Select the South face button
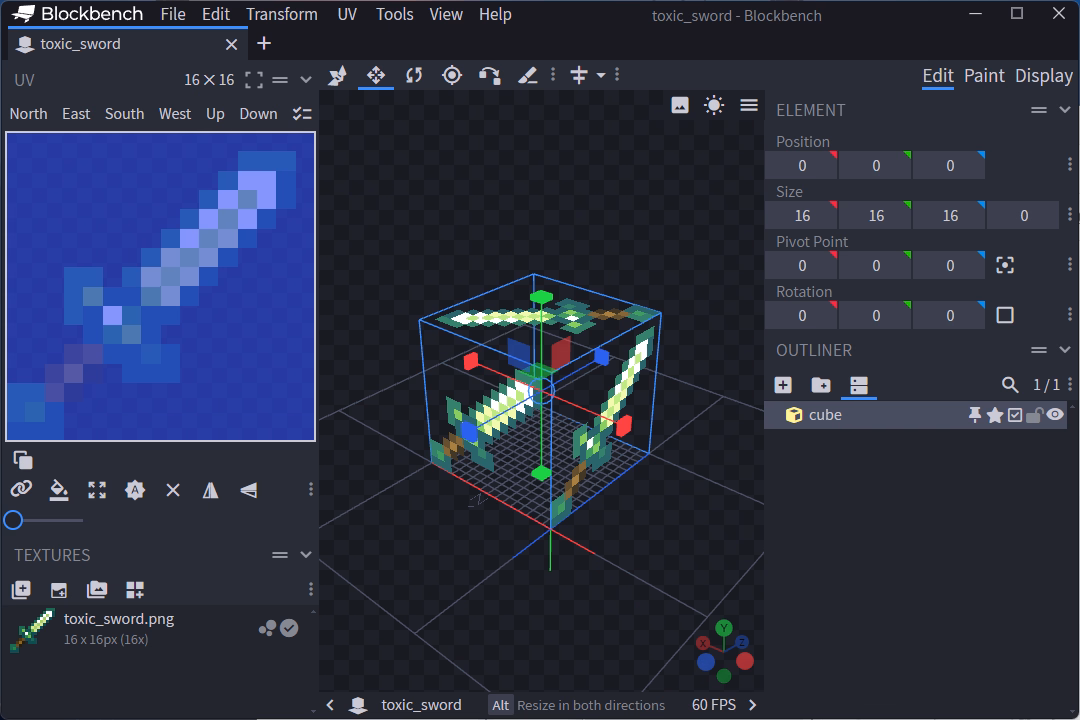 [124, 114]
